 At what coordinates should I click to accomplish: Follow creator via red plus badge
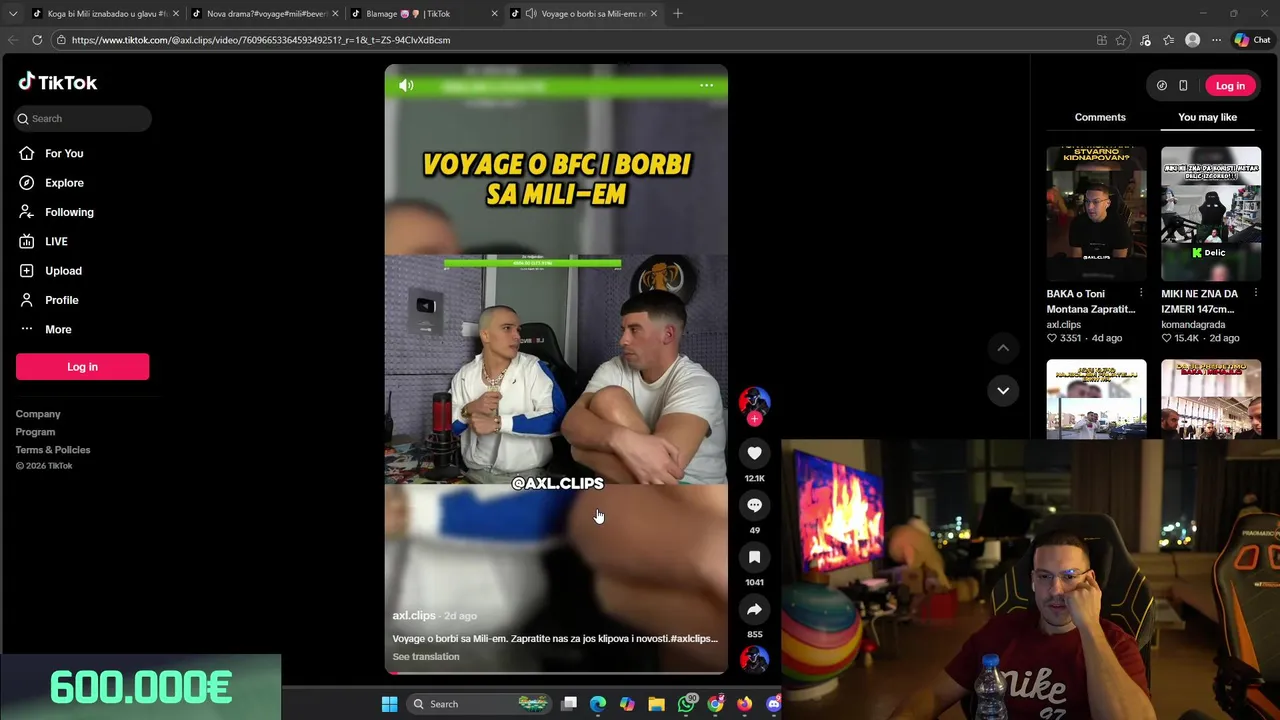pos(754,419)
